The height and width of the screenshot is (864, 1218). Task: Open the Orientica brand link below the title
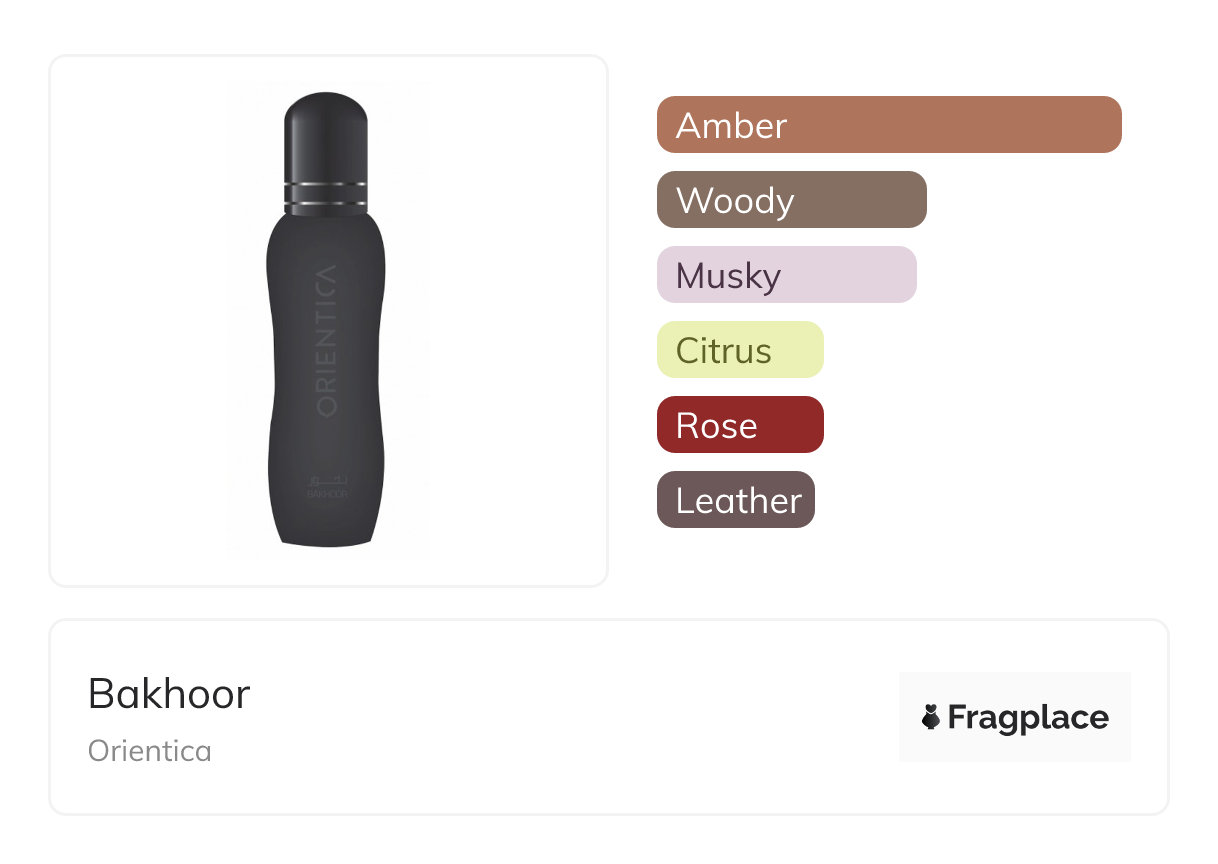(x=150, y=751)
